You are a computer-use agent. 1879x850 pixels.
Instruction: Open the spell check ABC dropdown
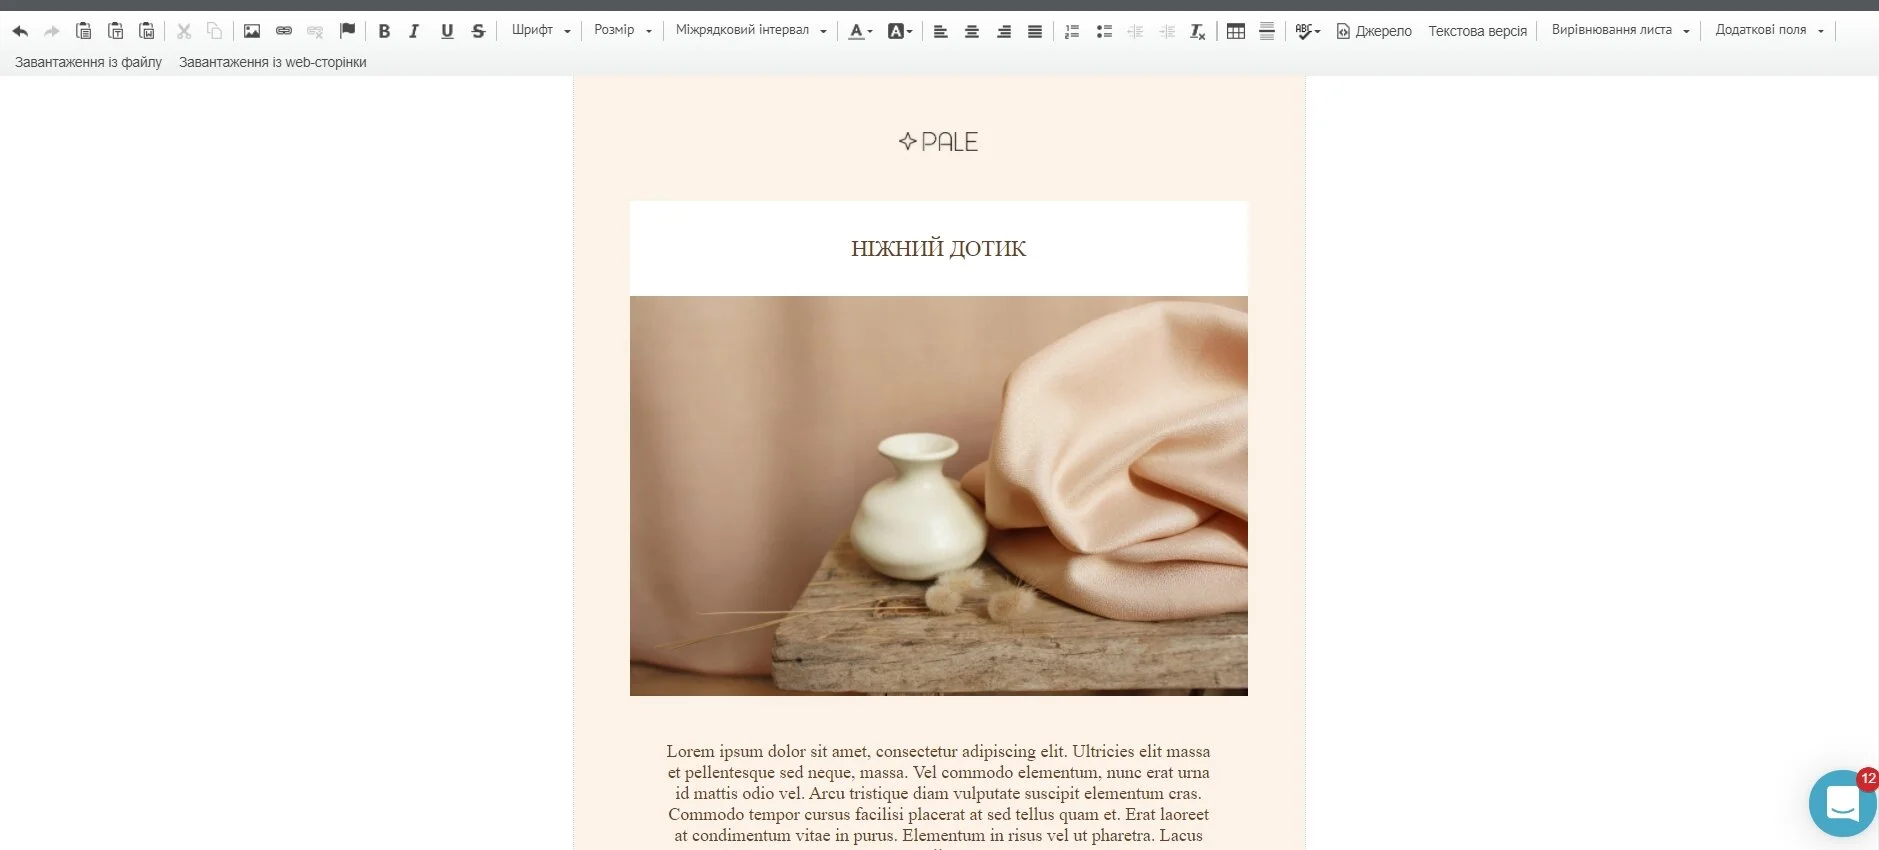click(x=1308, y=31)
